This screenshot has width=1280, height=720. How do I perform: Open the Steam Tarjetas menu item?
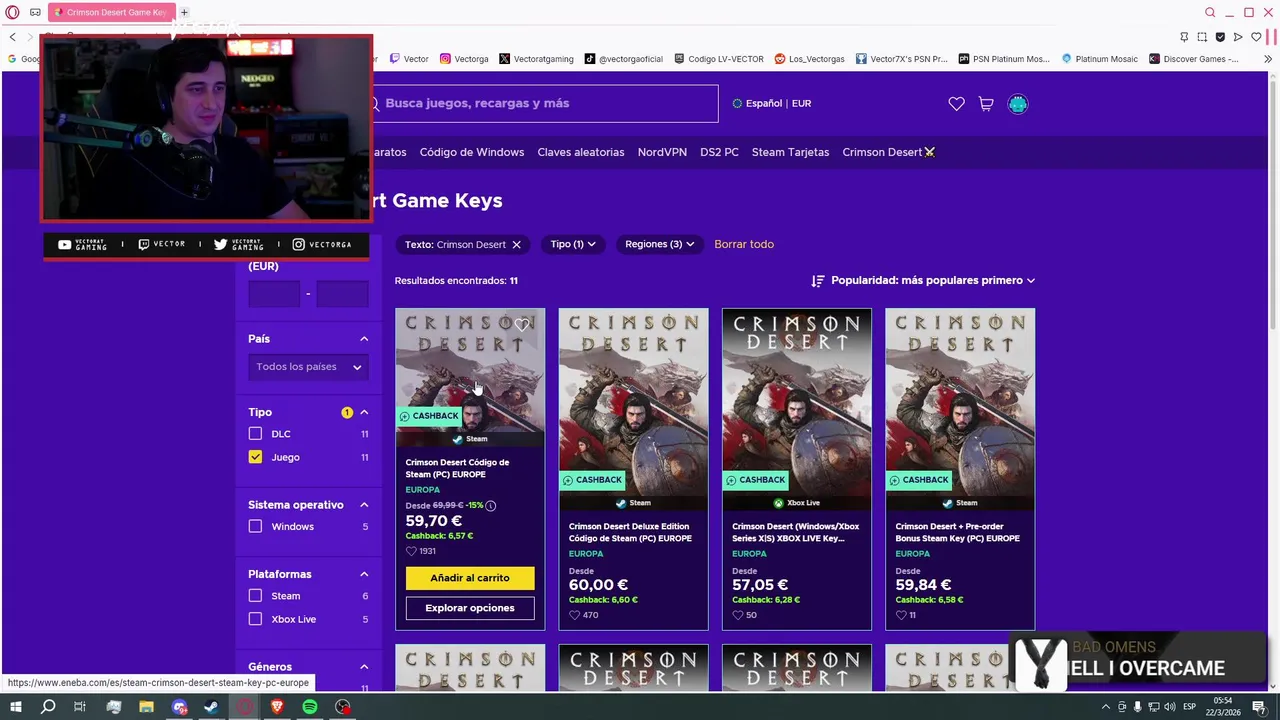tap(790, 152)
